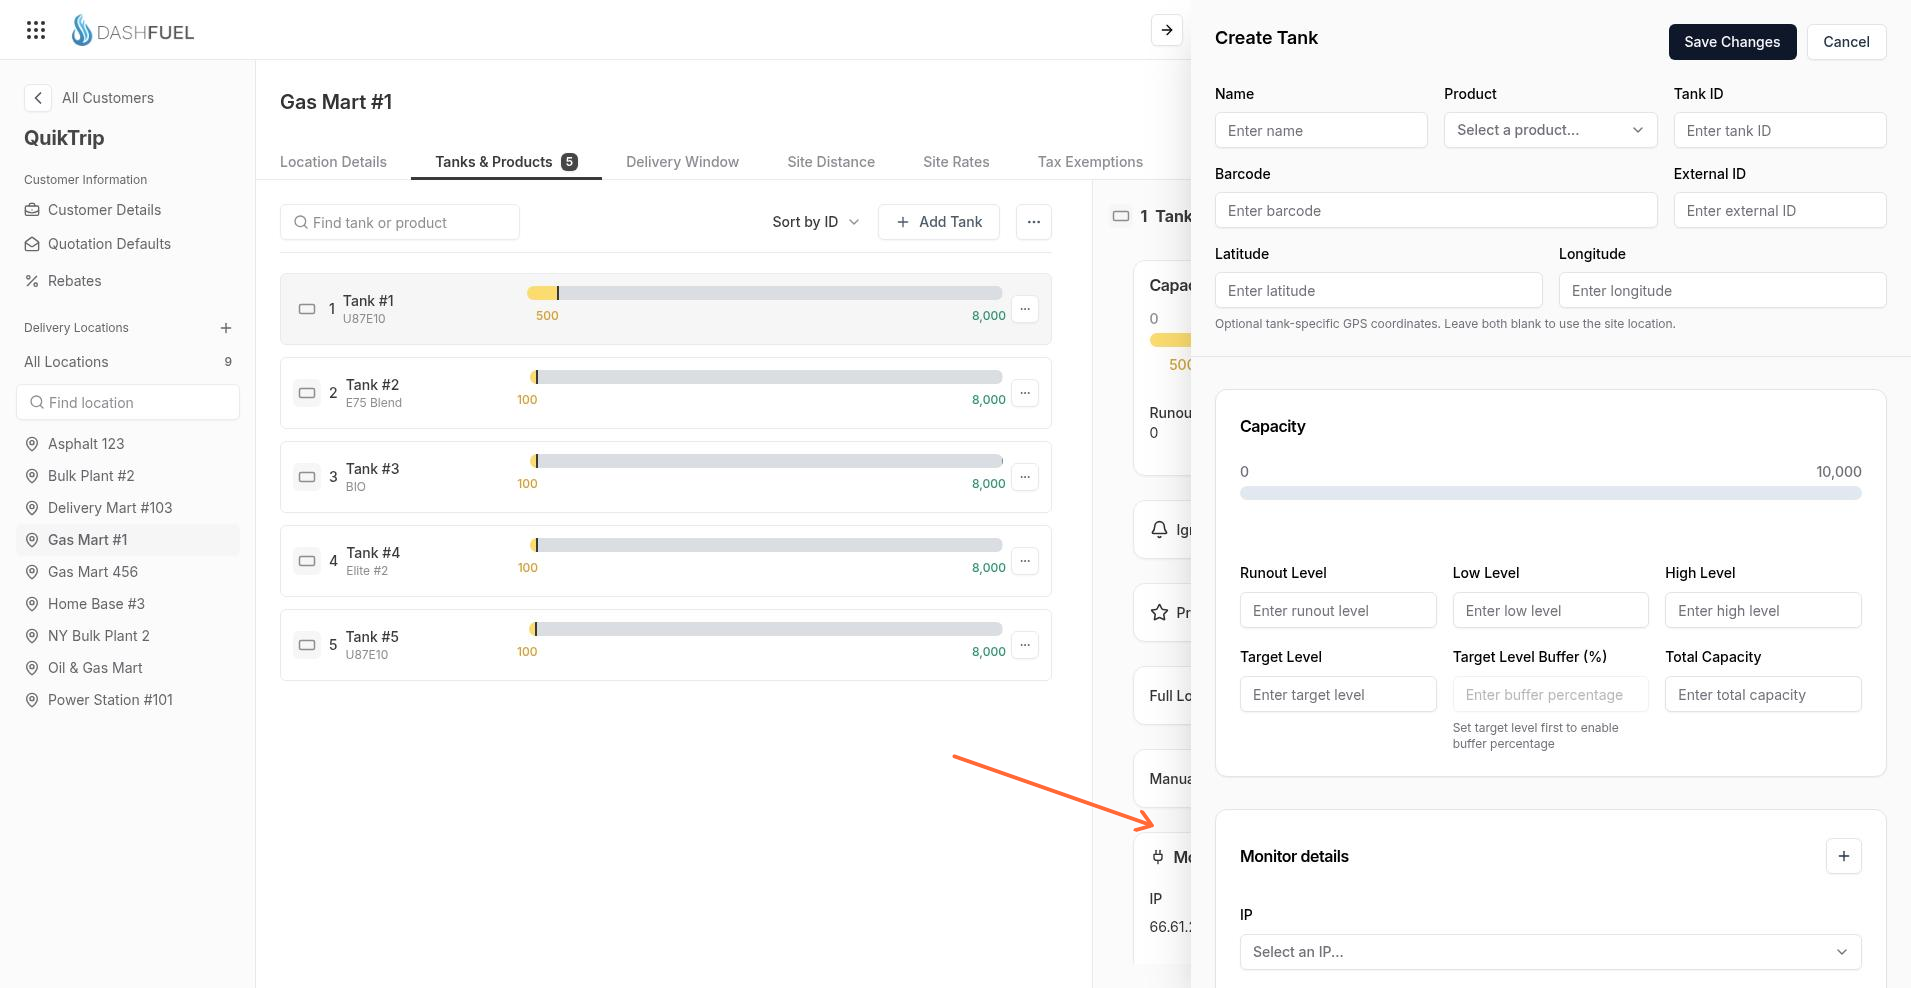This screenshot has width=1911, height=988.
Task: Click the Low Level input field
Action: [1550, 610]
